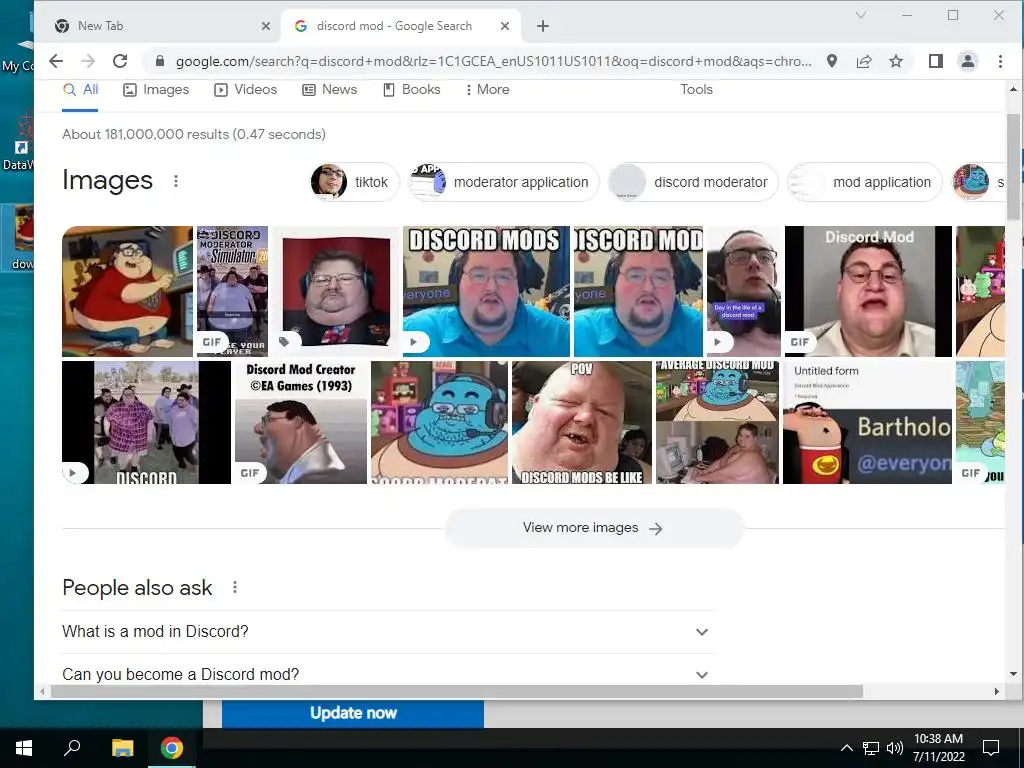This screenshot has width=1024, height=768.
Task: Click the horizontal scrollbar thumb
Action: [456, 691]
